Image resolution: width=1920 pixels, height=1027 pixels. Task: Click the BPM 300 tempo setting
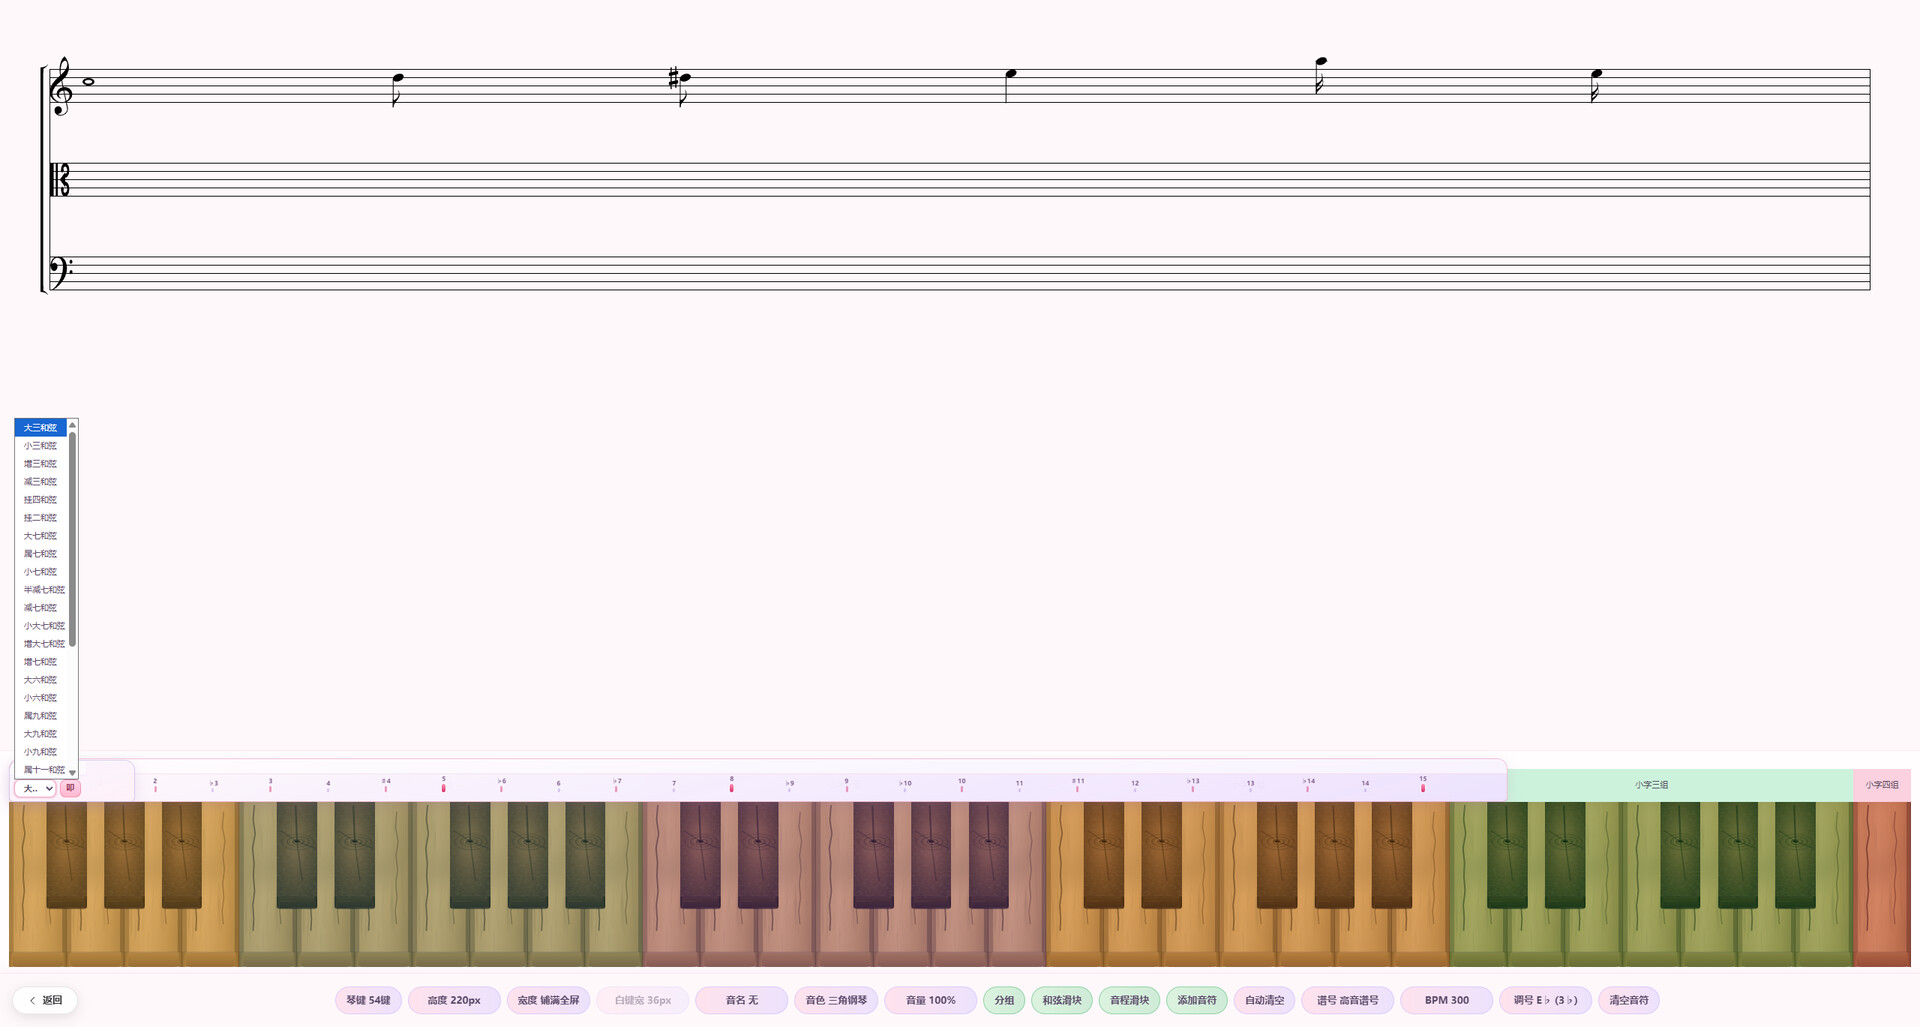pyautogui.click(x=1446, y=1000)
